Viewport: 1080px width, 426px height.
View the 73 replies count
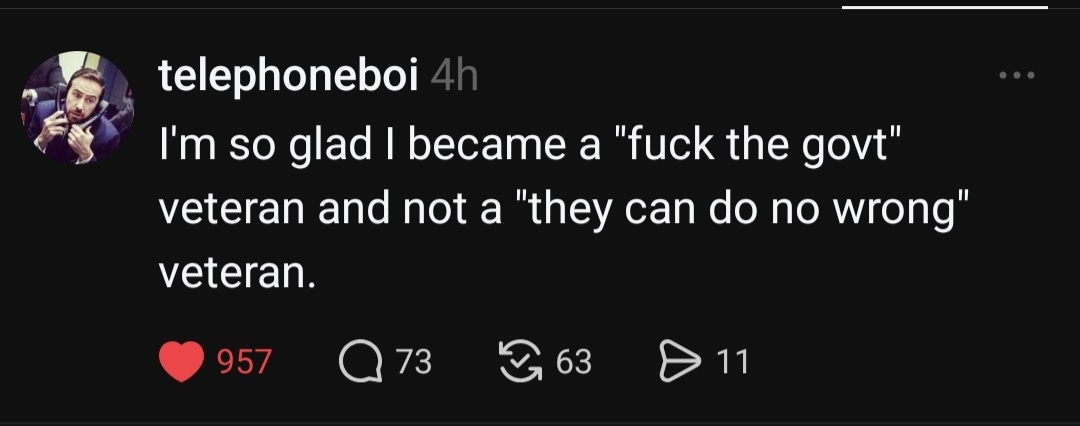(414, 362)
